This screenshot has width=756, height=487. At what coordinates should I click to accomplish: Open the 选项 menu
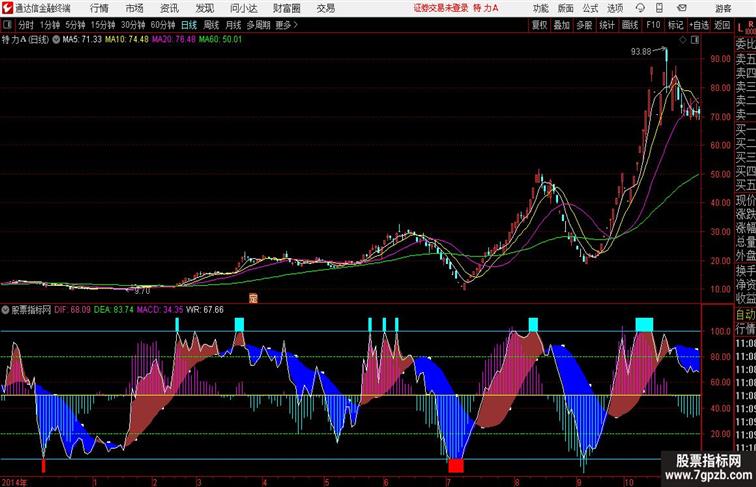tap(615, 8)
